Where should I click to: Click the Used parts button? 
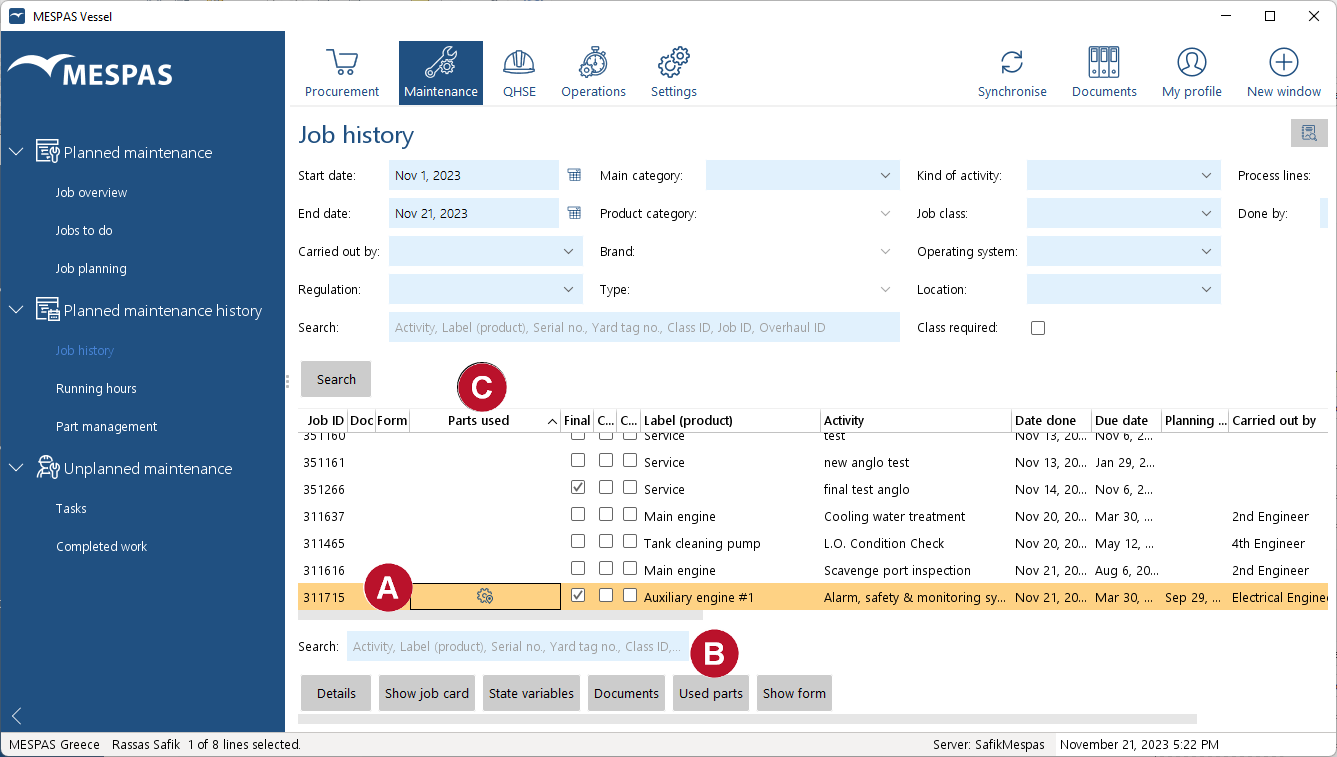coord(711,693)
